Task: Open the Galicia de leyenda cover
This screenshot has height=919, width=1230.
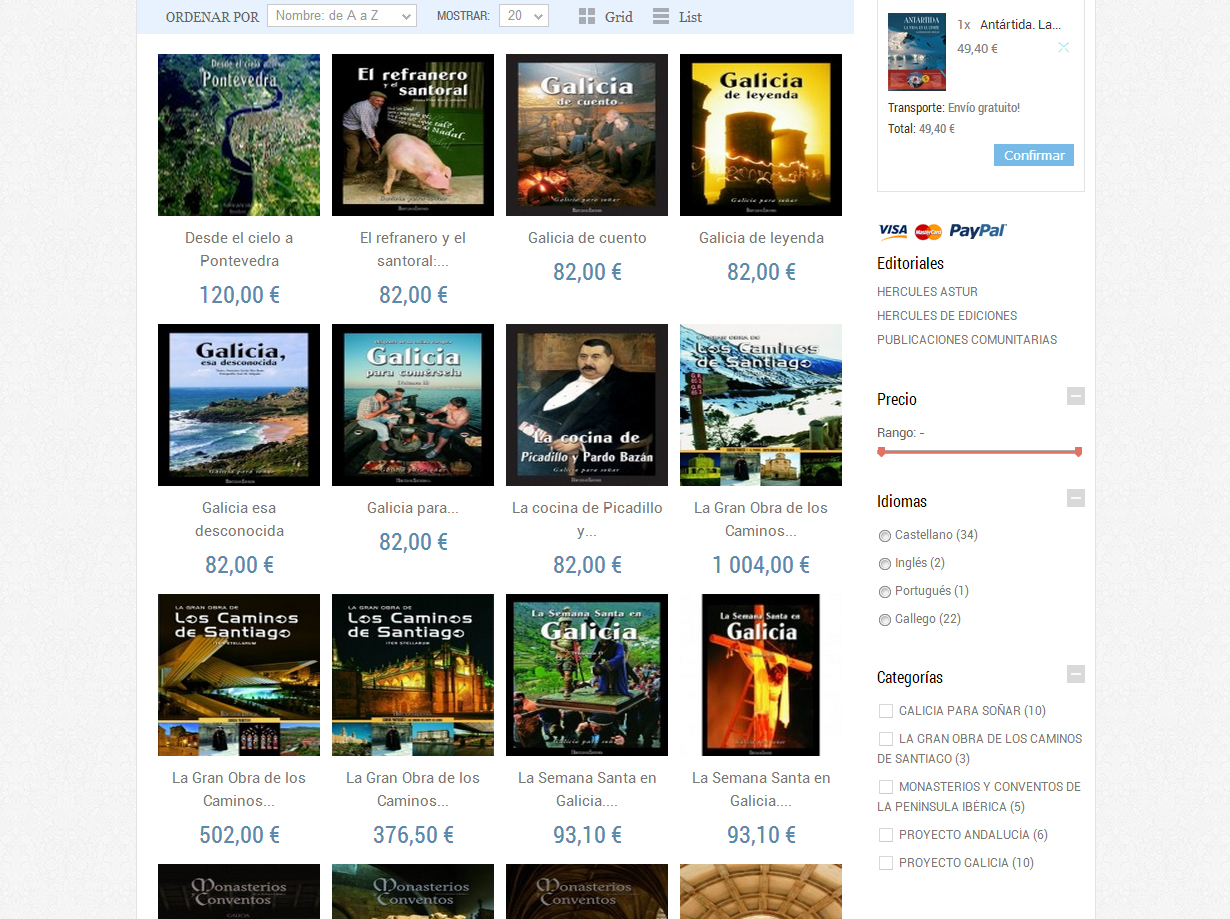Action: [761, 135]
